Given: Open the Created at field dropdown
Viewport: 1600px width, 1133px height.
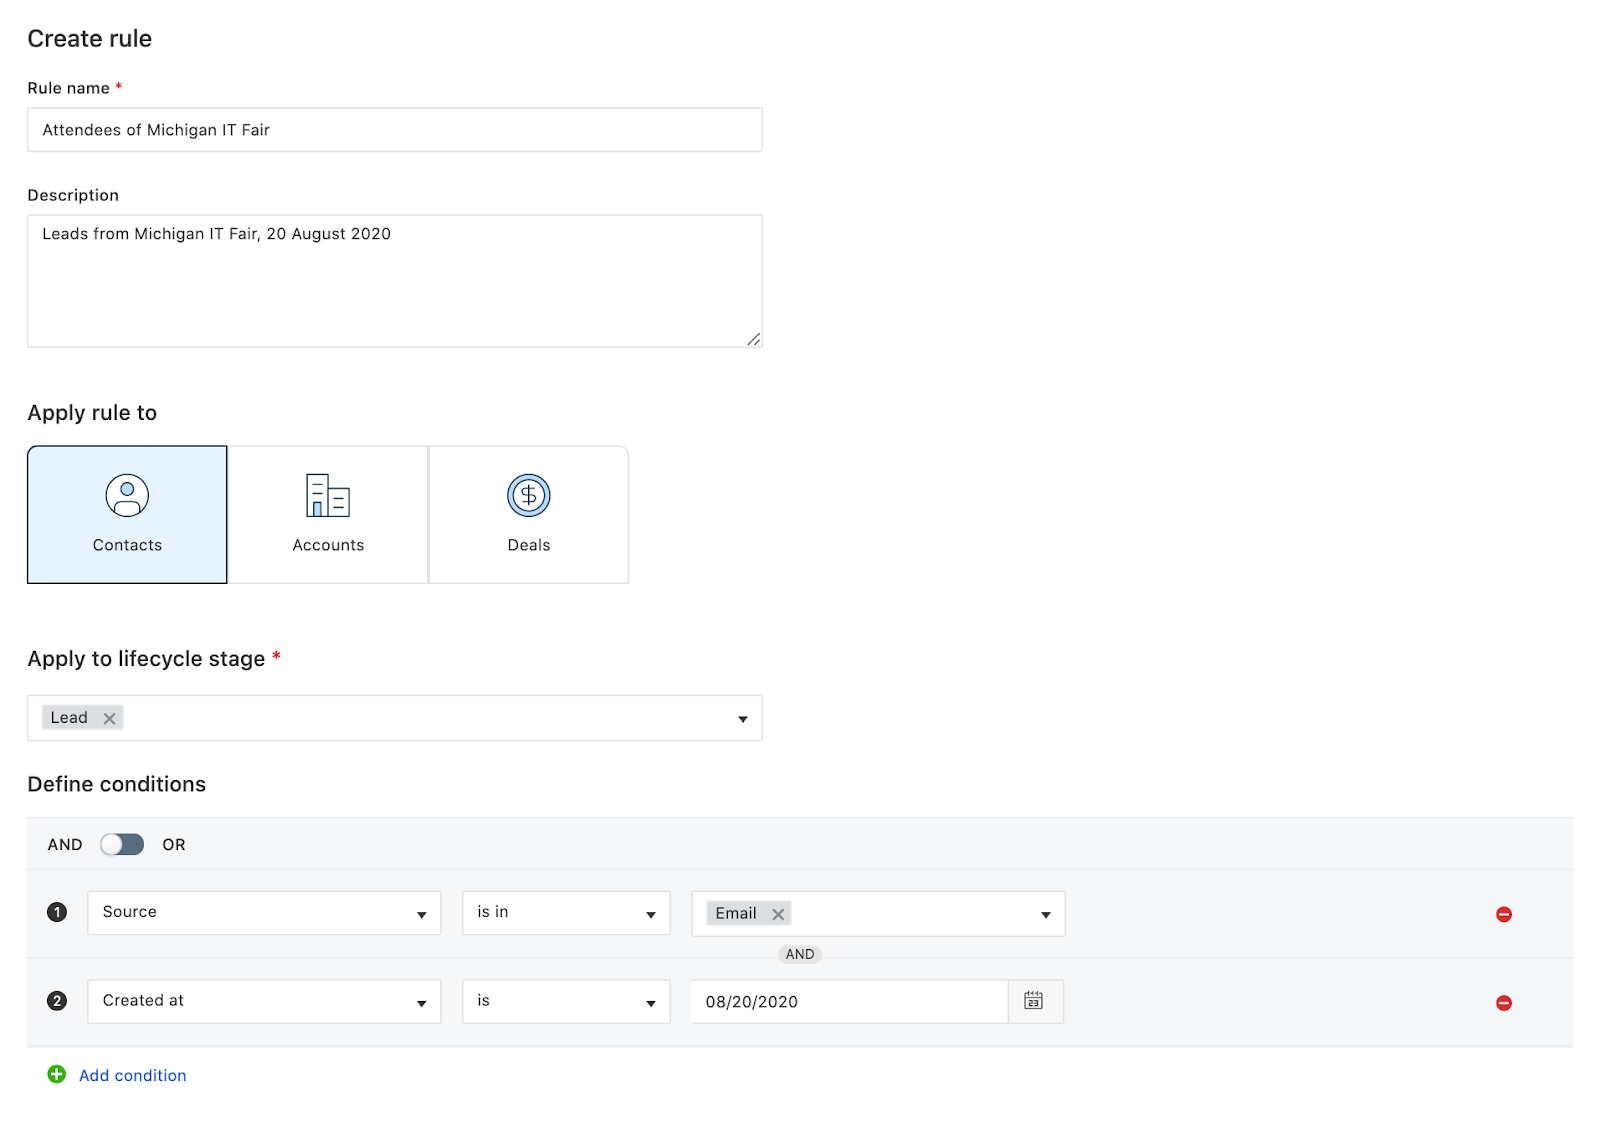Looking at the screenshot, I should 264,1001.
